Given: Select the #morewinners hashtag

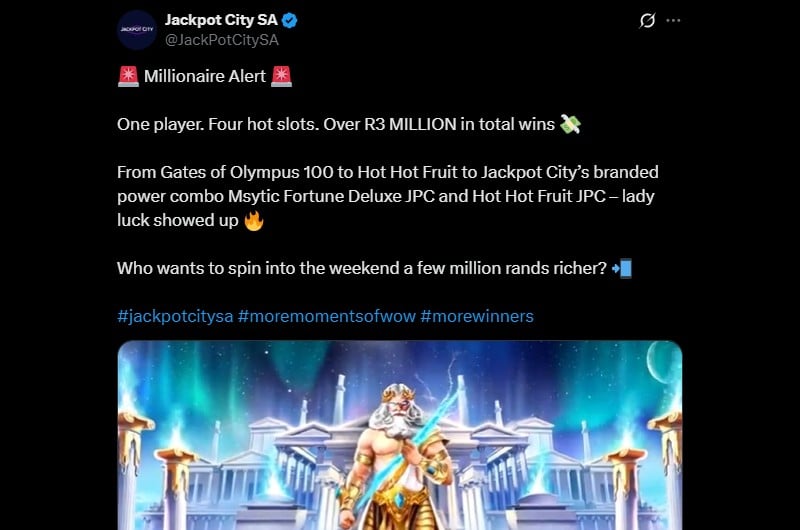Looking at the screenshot, I should click(x=477, y=316).
